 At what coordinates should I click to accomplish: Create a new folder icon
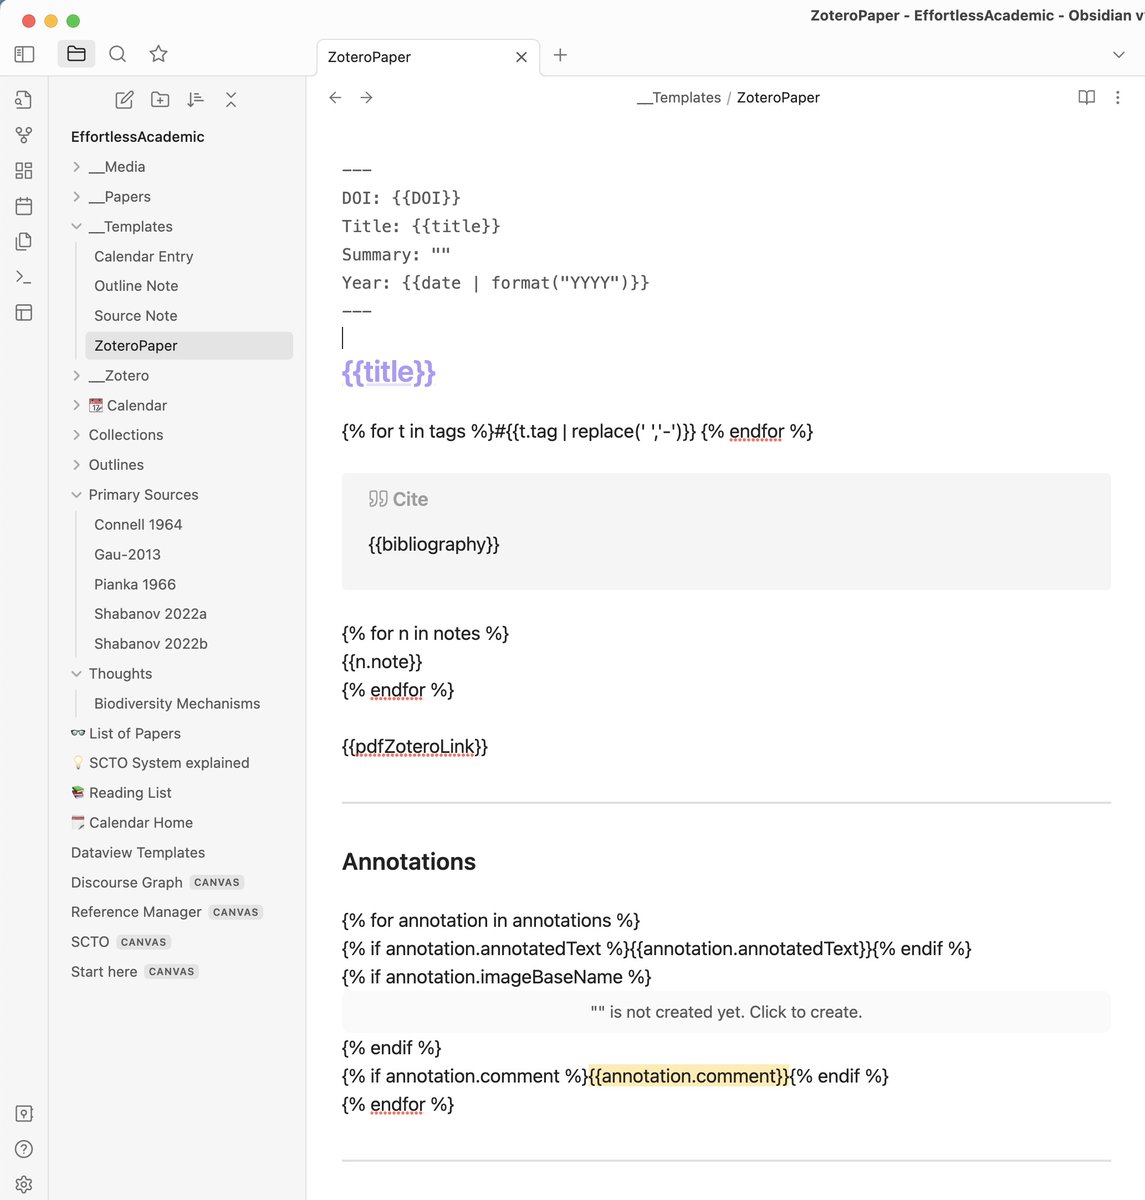point(160,99)
